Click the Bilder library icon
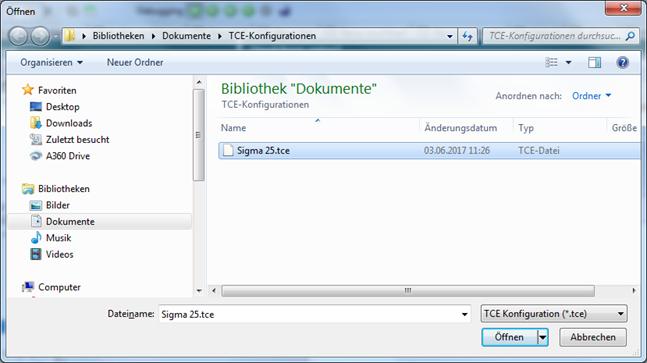This screenshot has height=363, width=647. [x=36, y=205]
